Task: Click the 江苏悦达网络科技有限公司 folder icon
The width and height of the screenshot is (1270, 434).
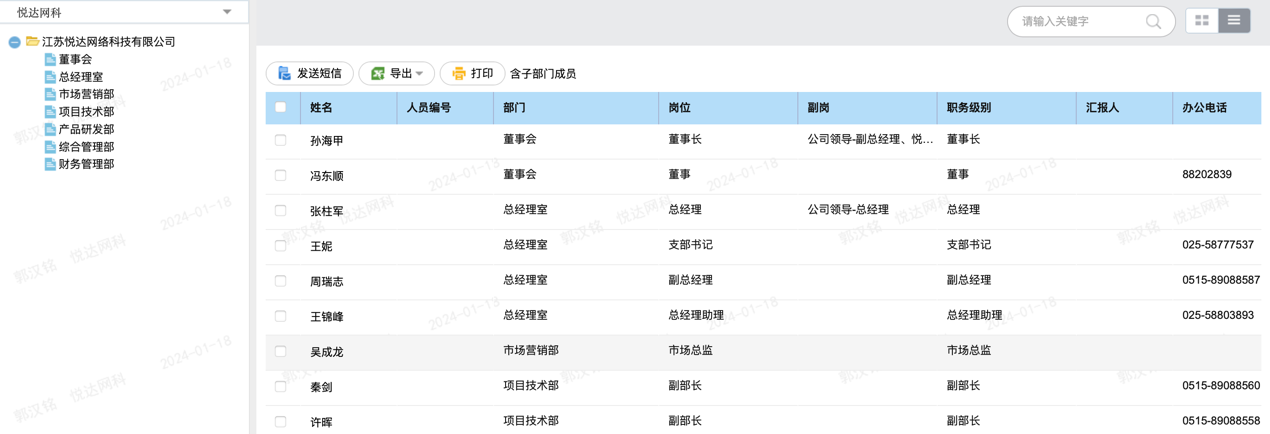Action: (x=32, y=42)
